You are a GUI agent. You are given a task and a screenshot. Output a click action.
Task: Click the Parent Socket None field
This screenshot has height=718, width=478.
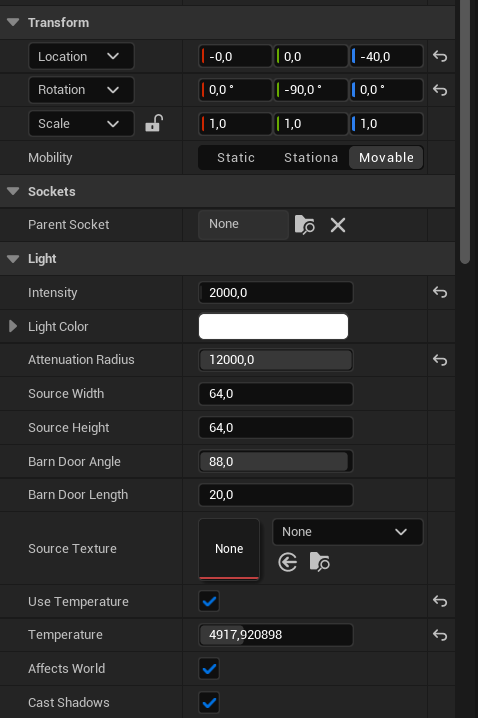click(x=243, y=224)
